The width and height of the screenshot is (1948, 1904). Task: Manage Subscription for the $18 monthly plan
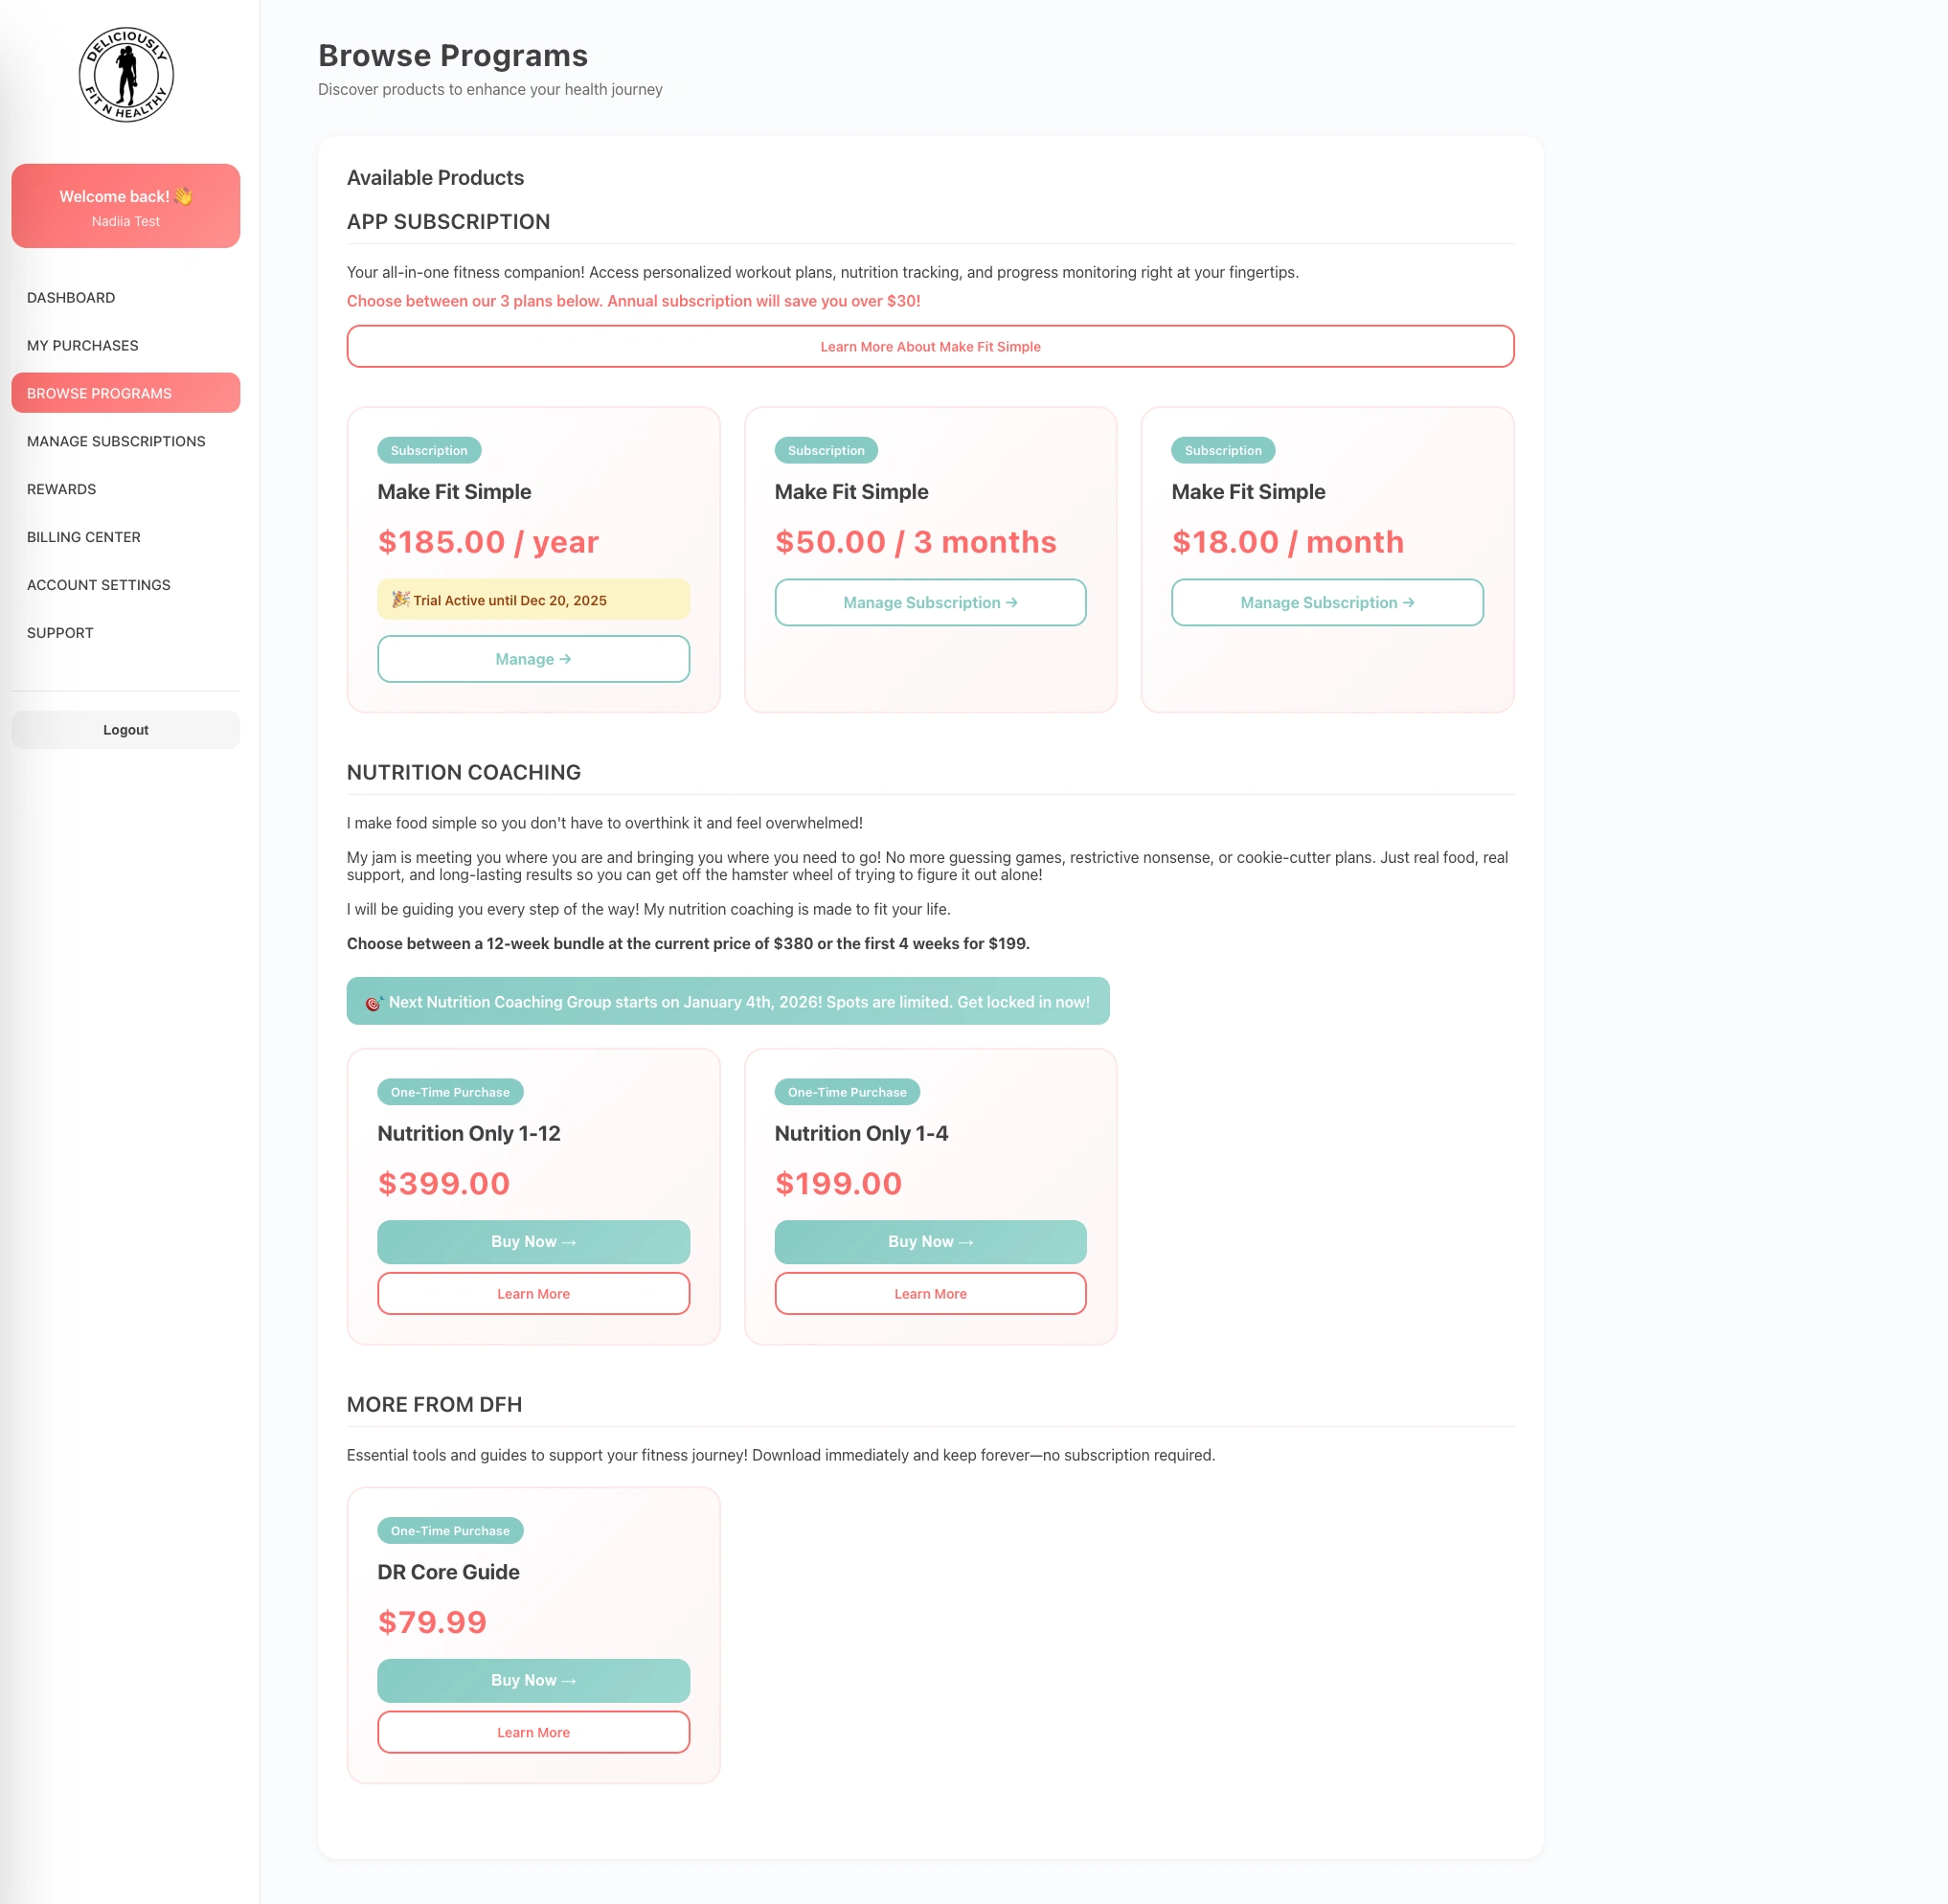pyautogui.click(x=1327, y=602)
